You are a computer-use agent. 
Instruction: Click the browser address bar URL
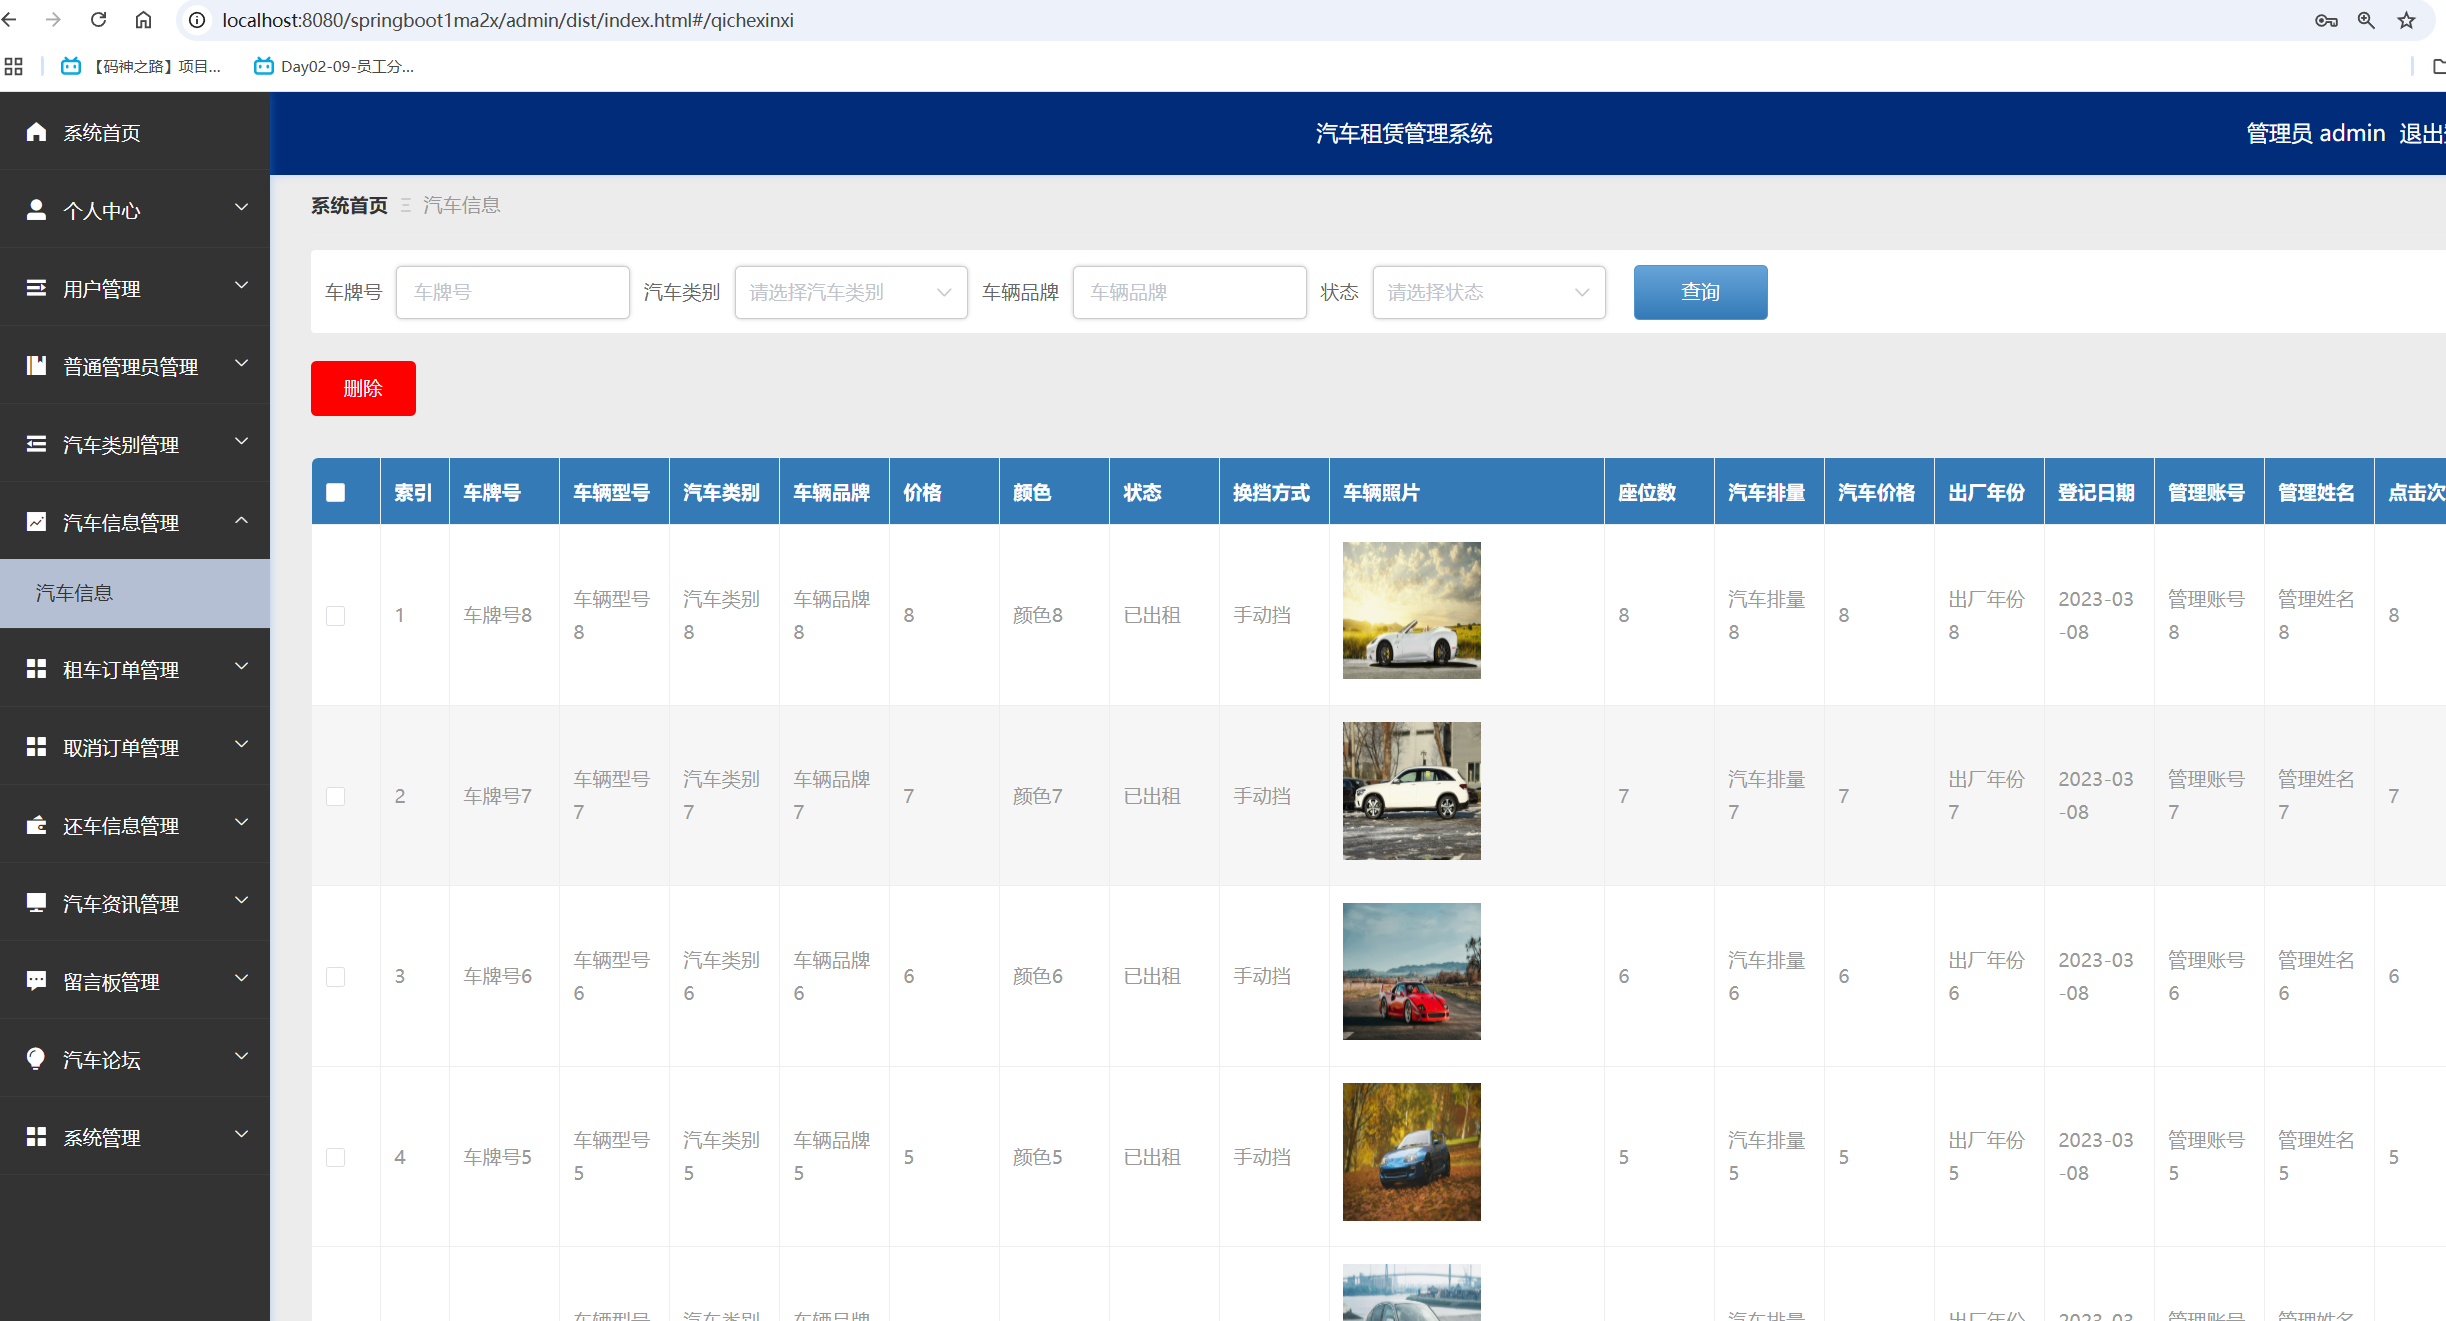pyautogui.click(x=508, y=20)
